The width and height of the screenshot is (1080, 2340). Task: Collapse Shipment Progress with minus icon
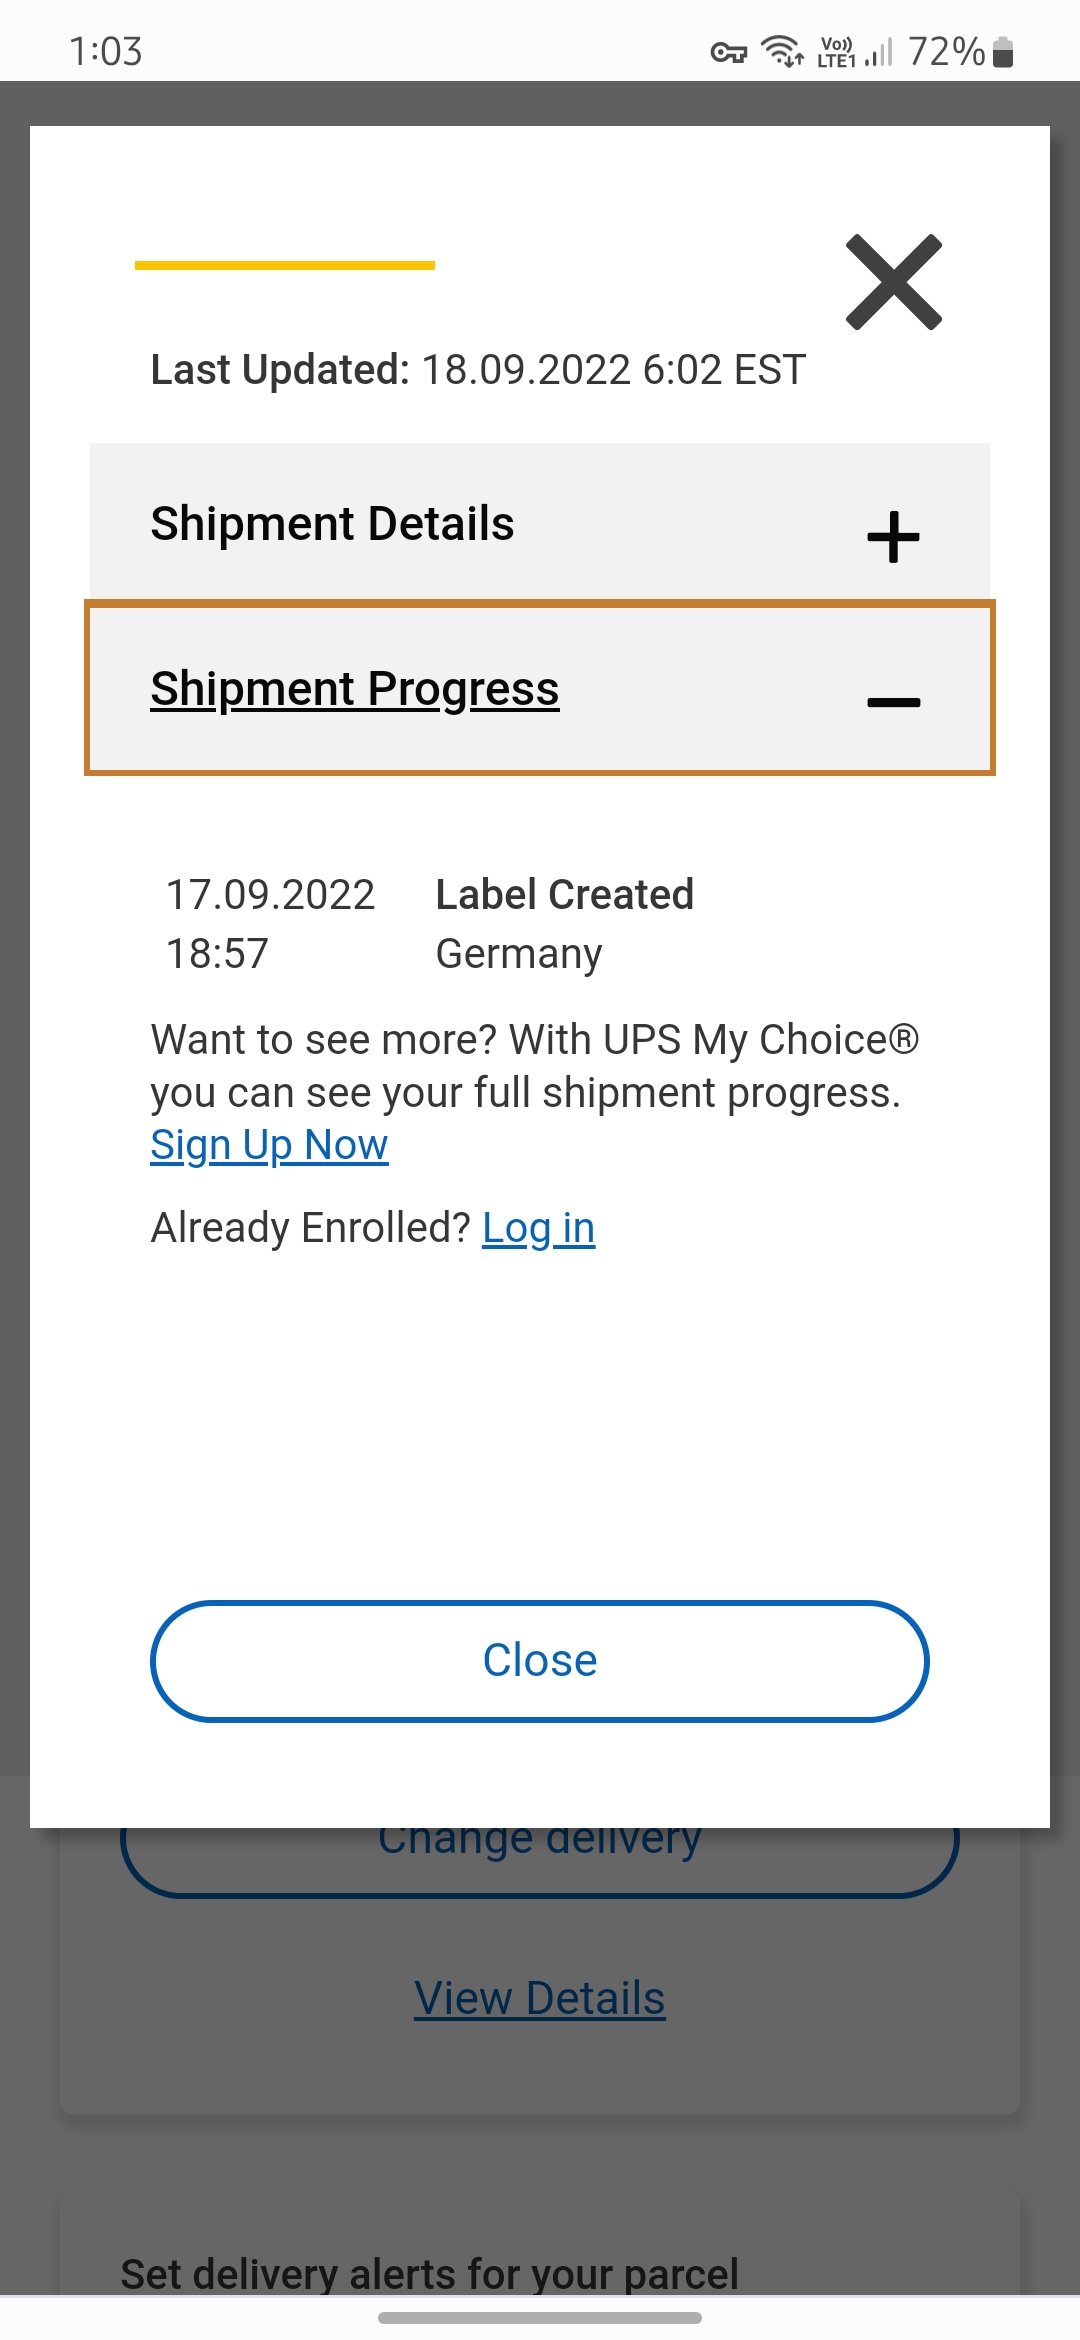click(893, 703)
